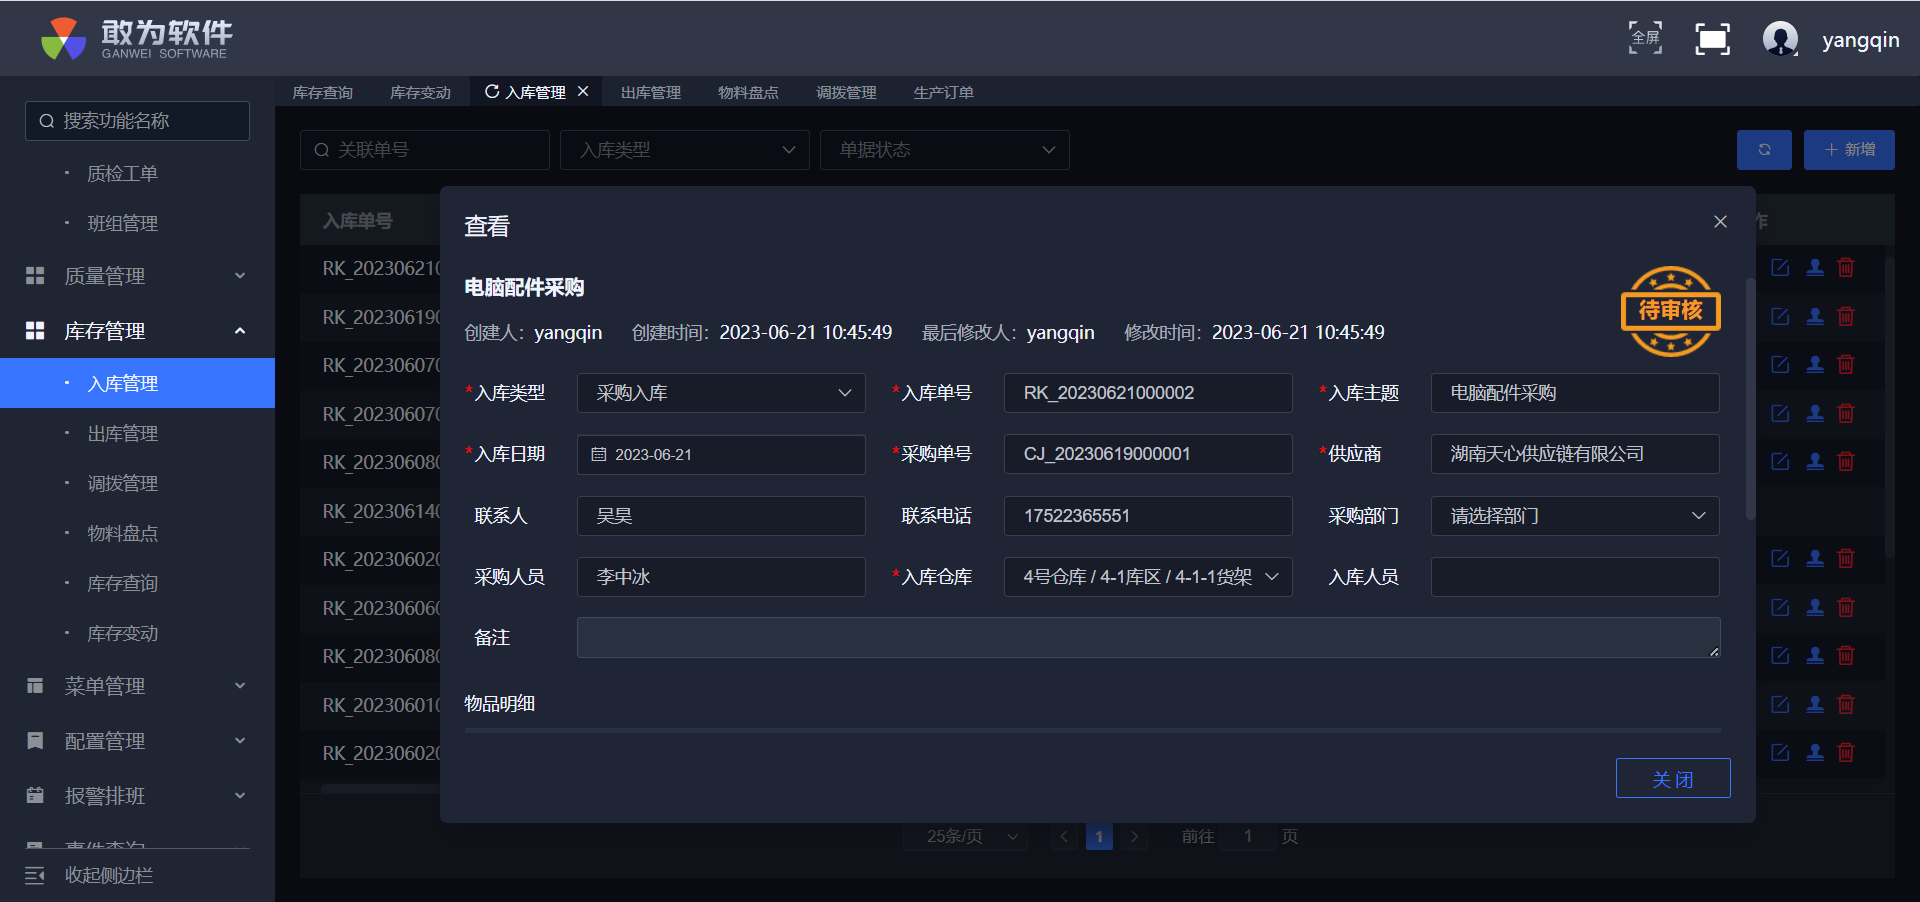This screenshot has width=1920, height=902.
Task: Close the 入库管理 tab
Action: (x=583, y=91)
